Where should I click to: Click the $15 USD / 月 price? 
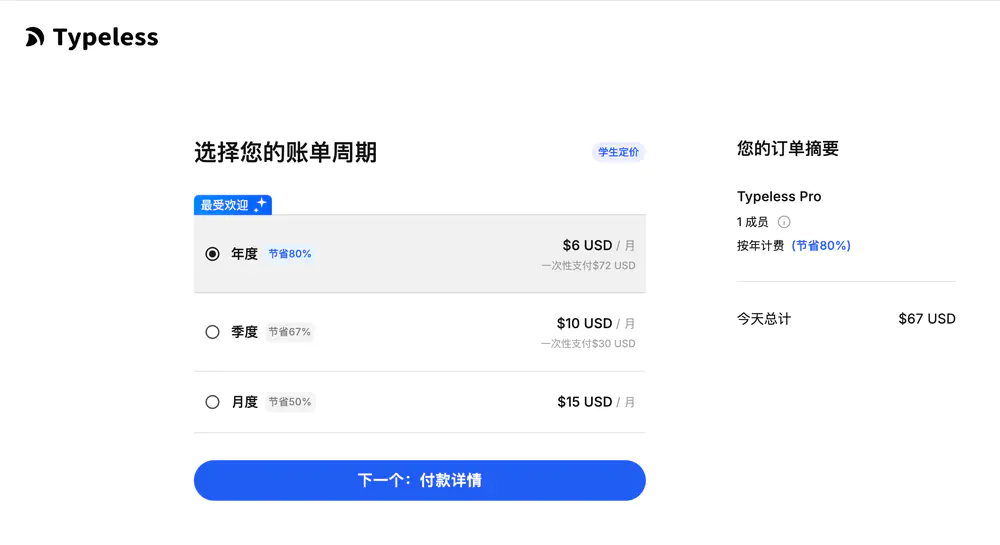[x=596, y=402]
